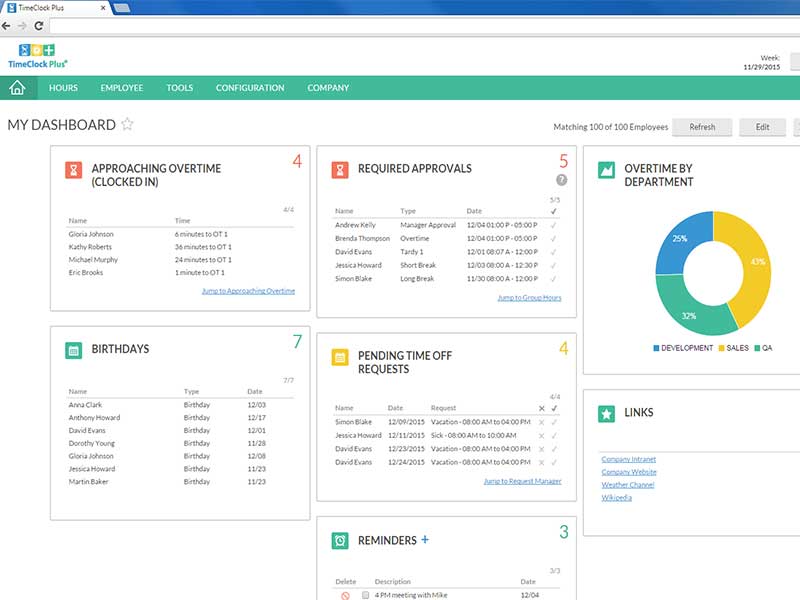Go to the Home dashboard icon

[x=17, y=88]
